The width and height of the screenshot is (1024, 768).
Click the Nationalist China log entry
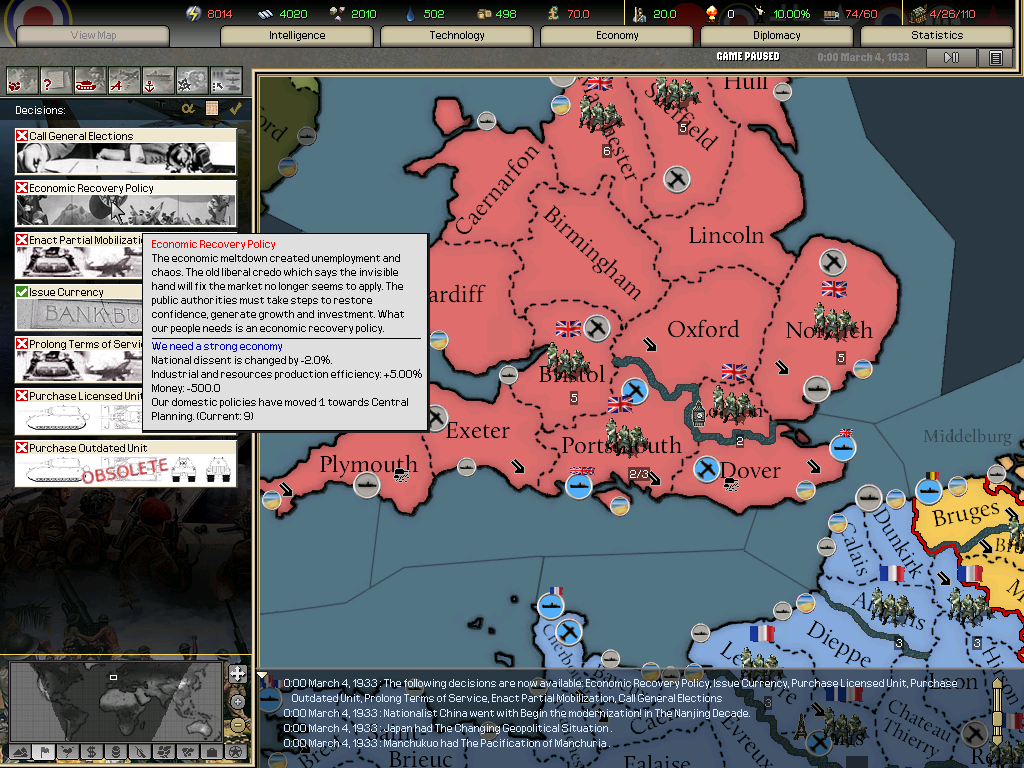(x=517, y=713)
